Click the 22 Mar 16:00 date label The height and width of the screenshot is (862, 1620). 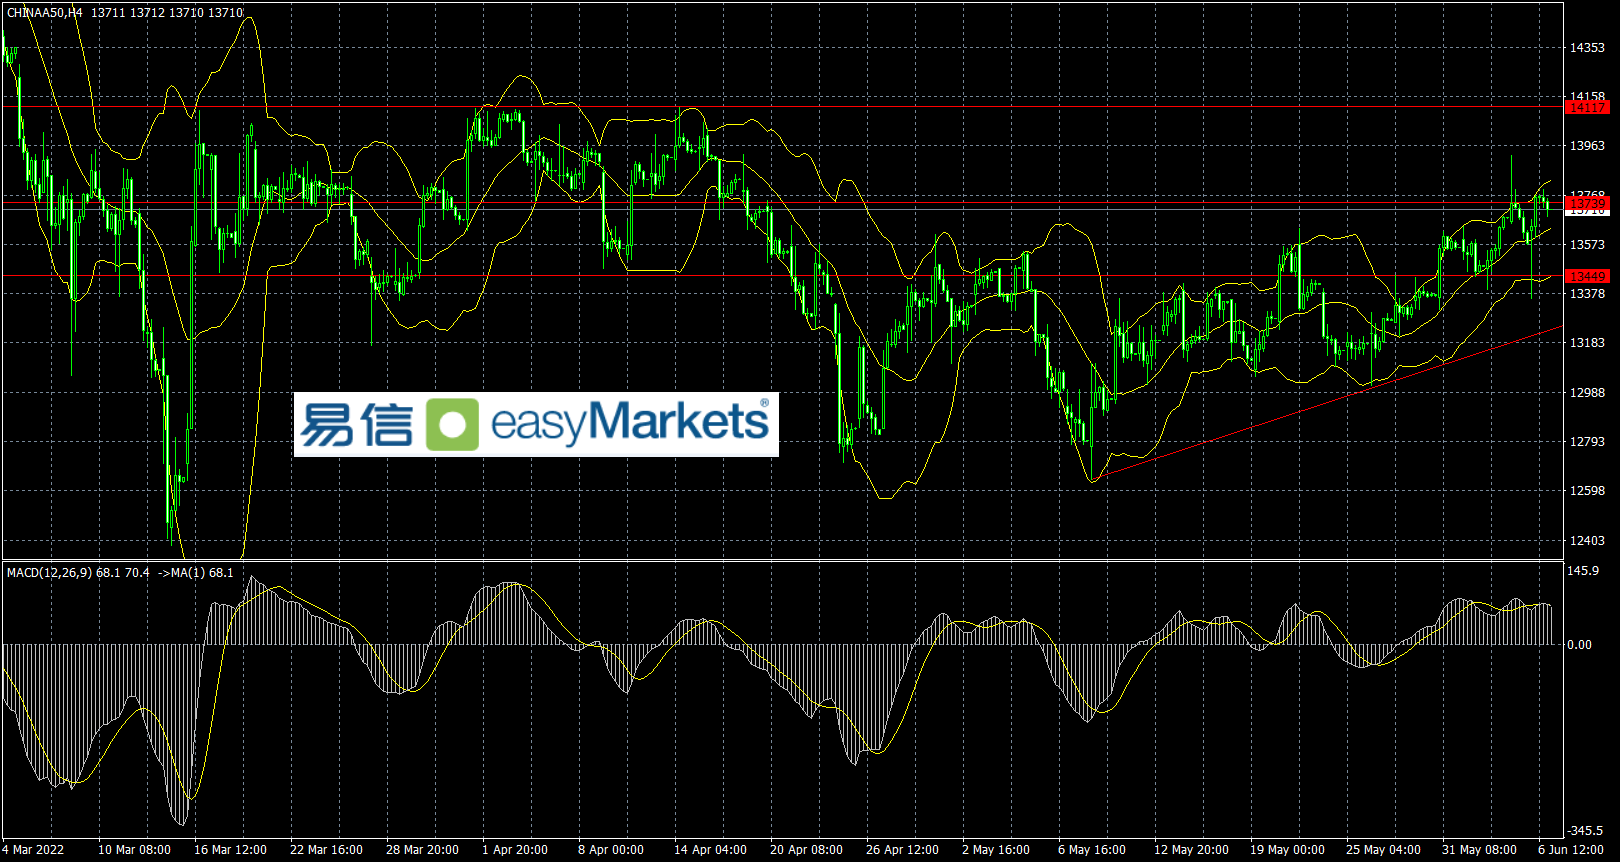pos(326,850)
